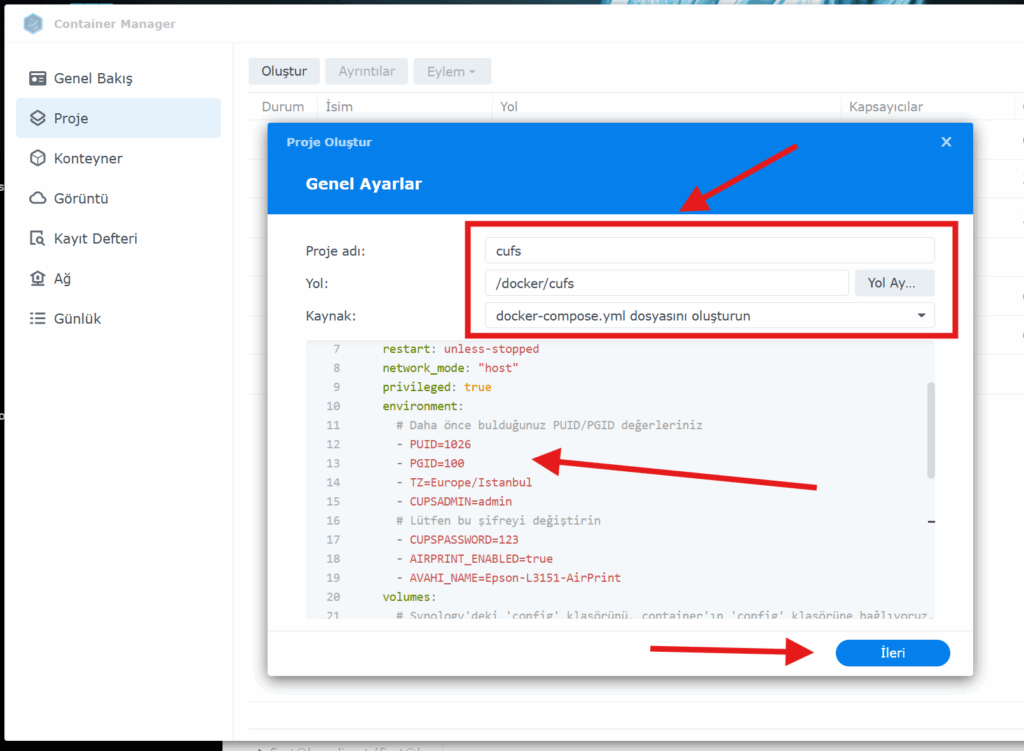Click the Proje layers icon in sidebar
1024x751 pixels.
[38, 118]
